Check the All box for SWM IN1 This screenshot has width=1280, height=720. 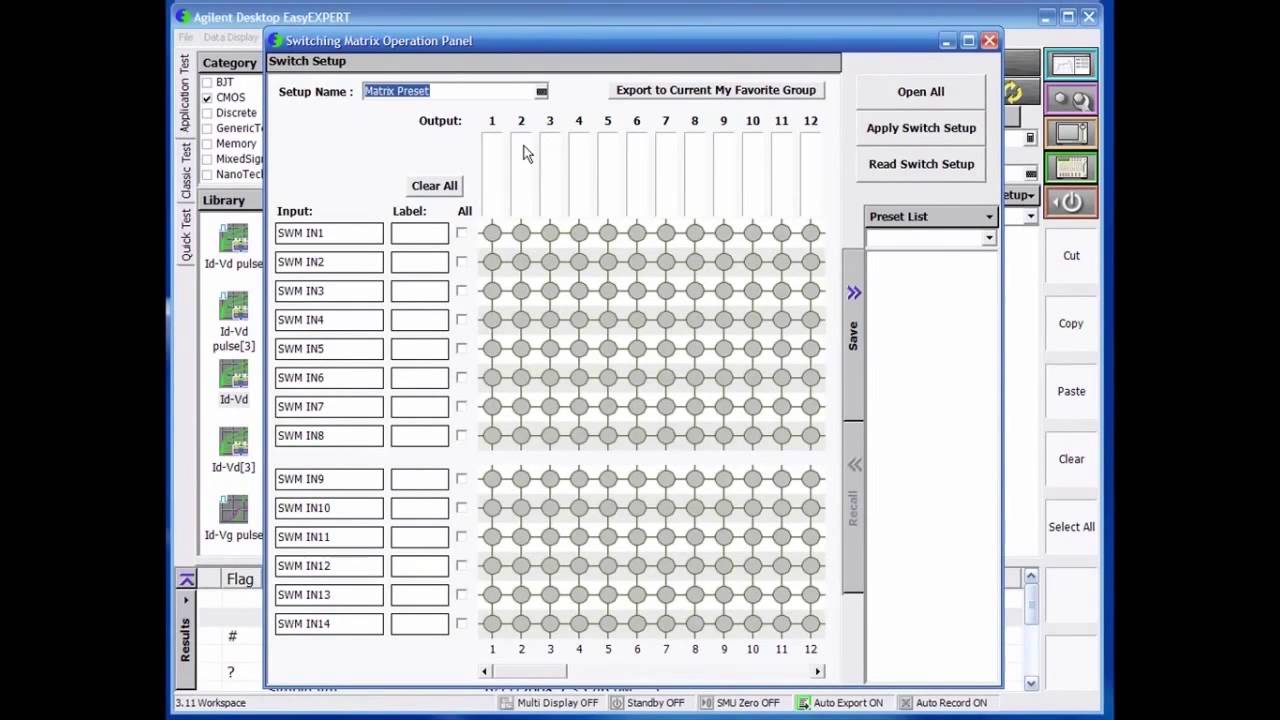pos(461,233)
